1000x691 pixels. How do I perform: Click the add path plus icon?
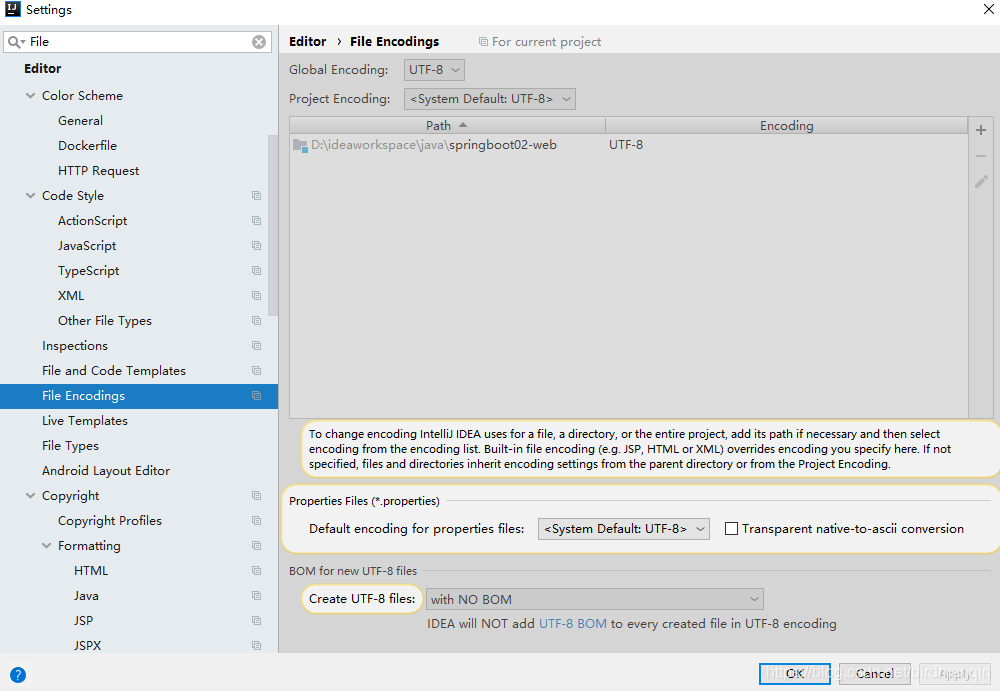[981, 130]
